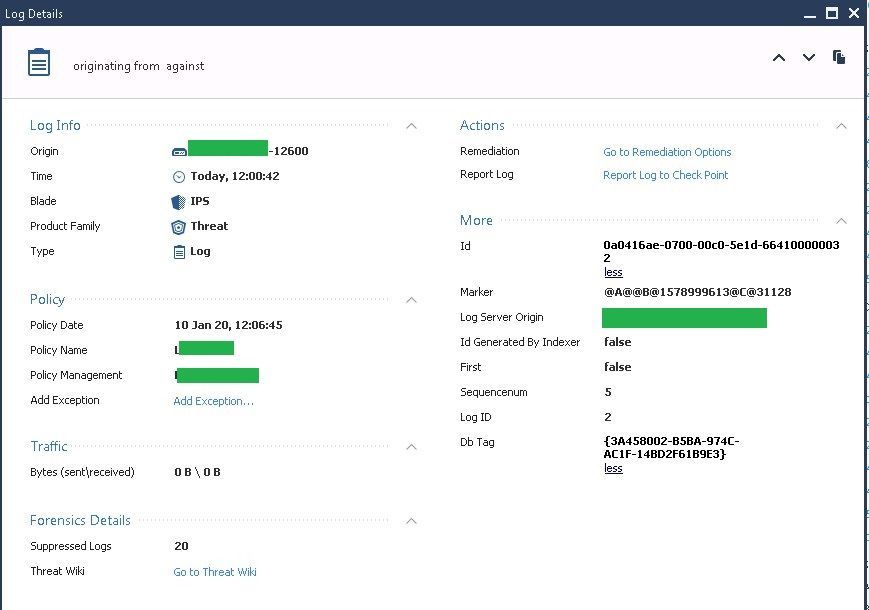Click the IPS blade shield icon
The height and width of the screenshot is (610, 869).
tap(179, 201)
